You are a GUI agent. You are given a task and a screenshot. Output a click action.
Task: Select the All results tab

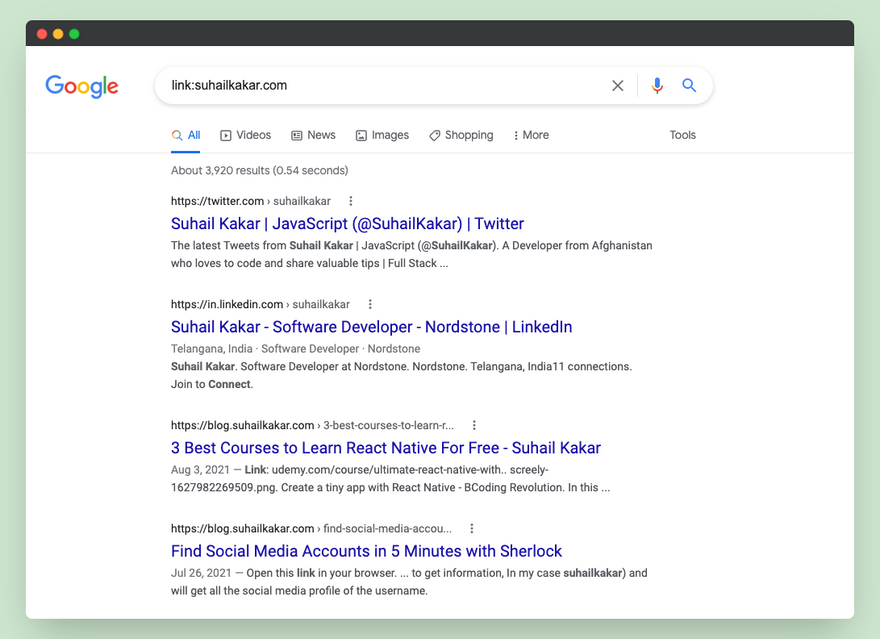point(187,135)
